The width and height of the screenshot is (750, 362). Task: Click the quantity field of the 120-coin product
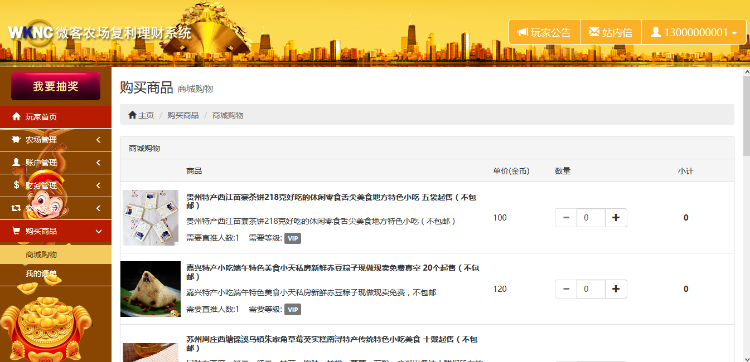click(591, 289)
